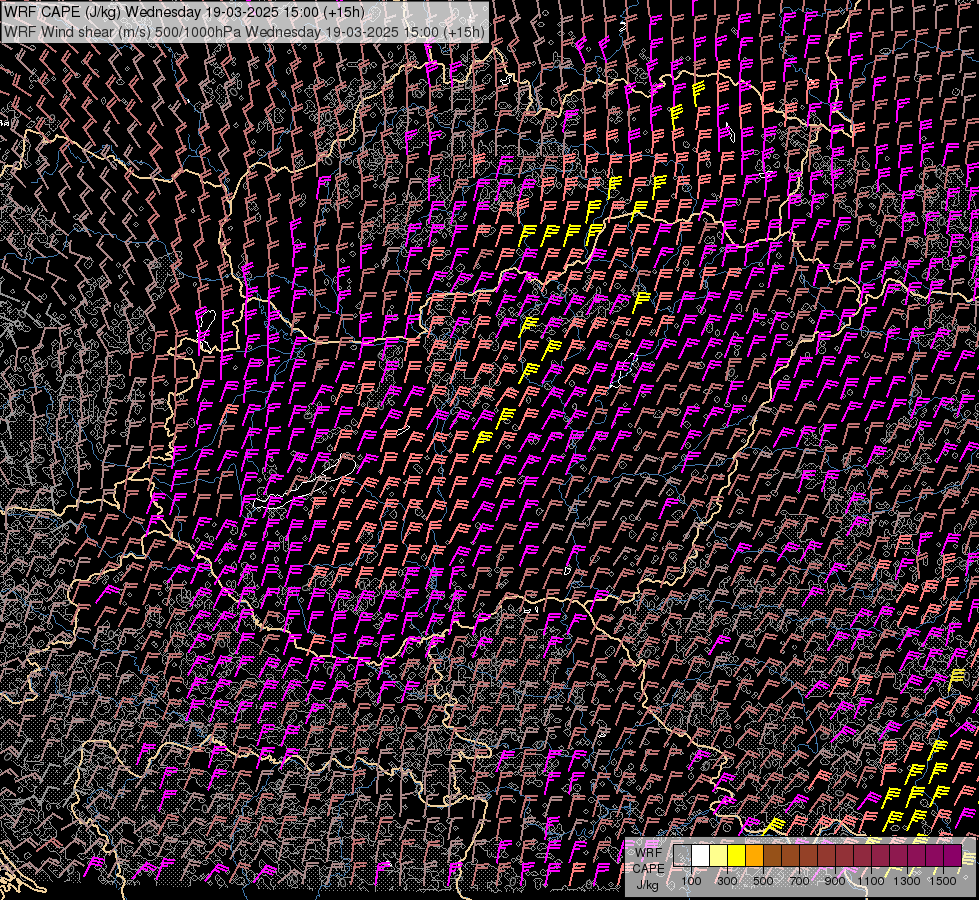Click the WRF Wind shear 500/1000hPa title line
The width and height of the screenshot is (979, 900).
(x=244, y=32)
